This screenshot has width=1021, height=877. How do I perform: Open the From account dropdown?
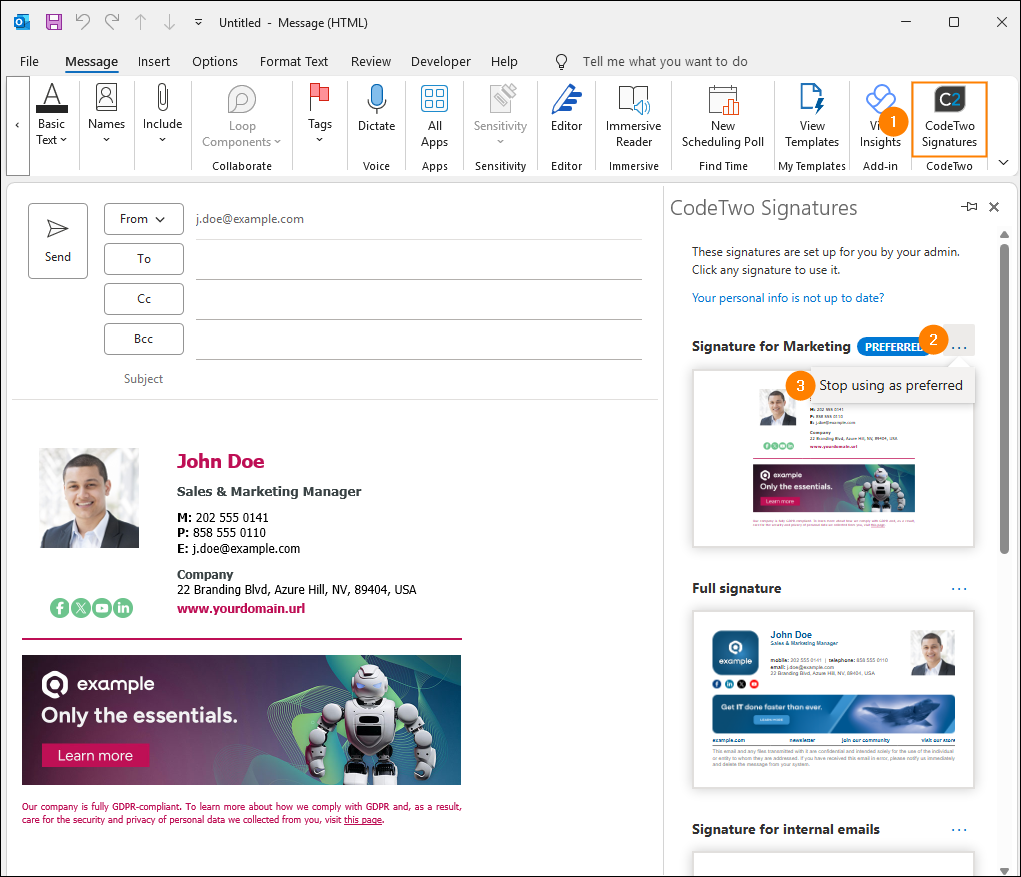click(144, 219)
